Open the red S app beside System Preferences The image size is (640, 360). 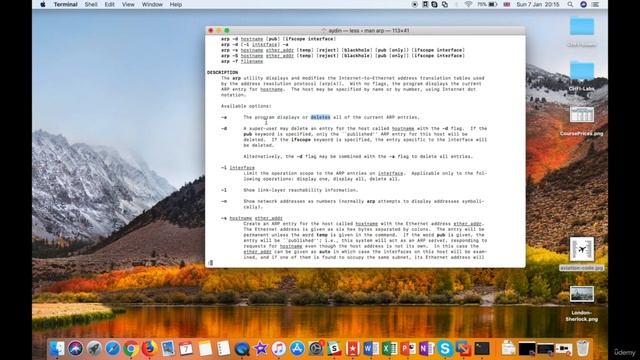(x=334, y=349)
